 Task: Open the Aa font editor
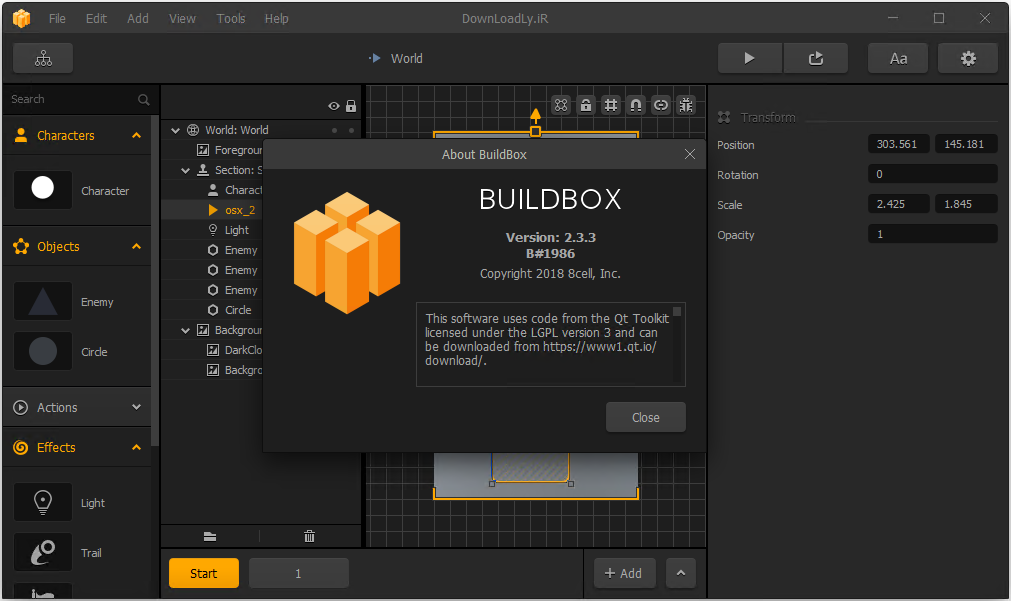(x=898, y=59)
